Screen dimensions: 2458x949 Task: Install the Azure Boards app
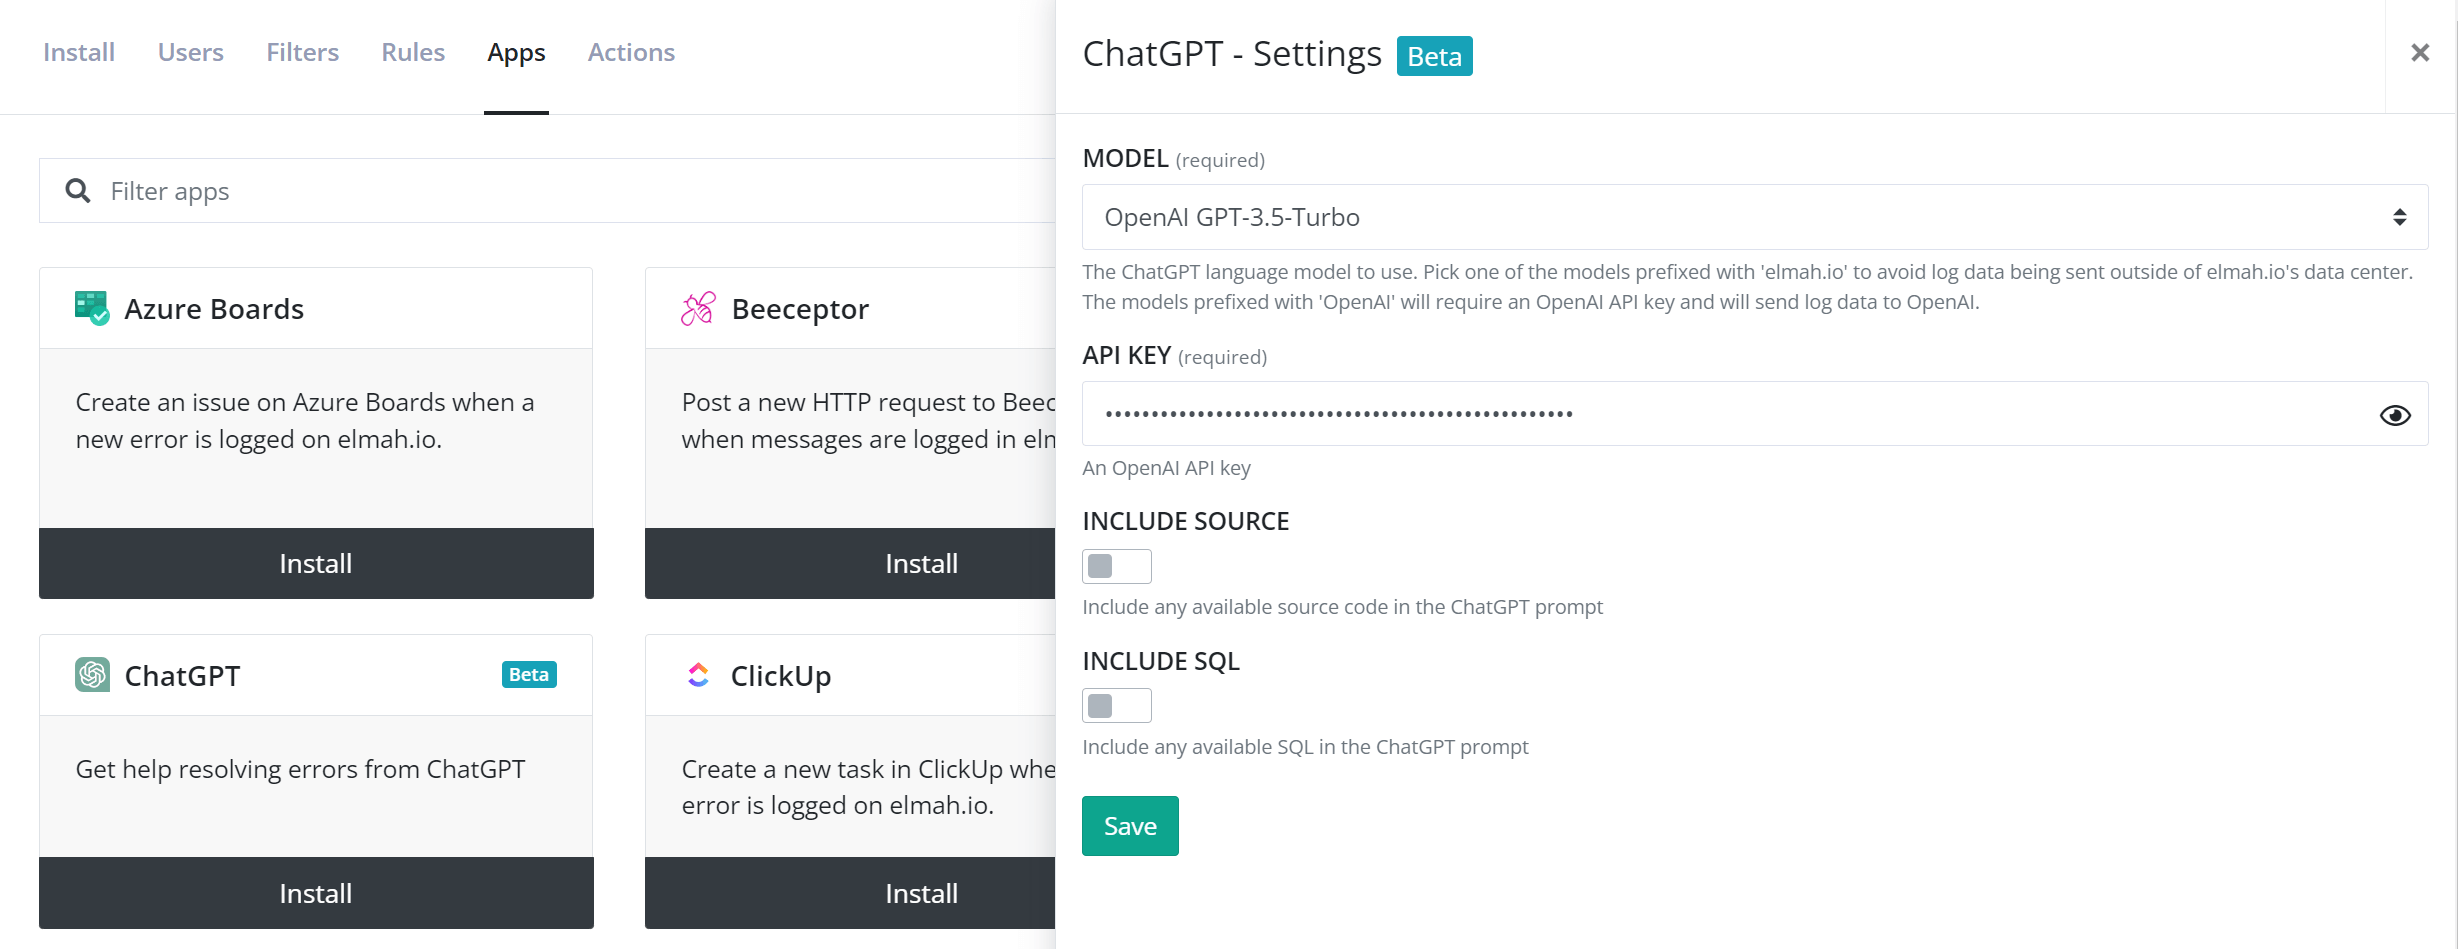[x=315, y=563]
